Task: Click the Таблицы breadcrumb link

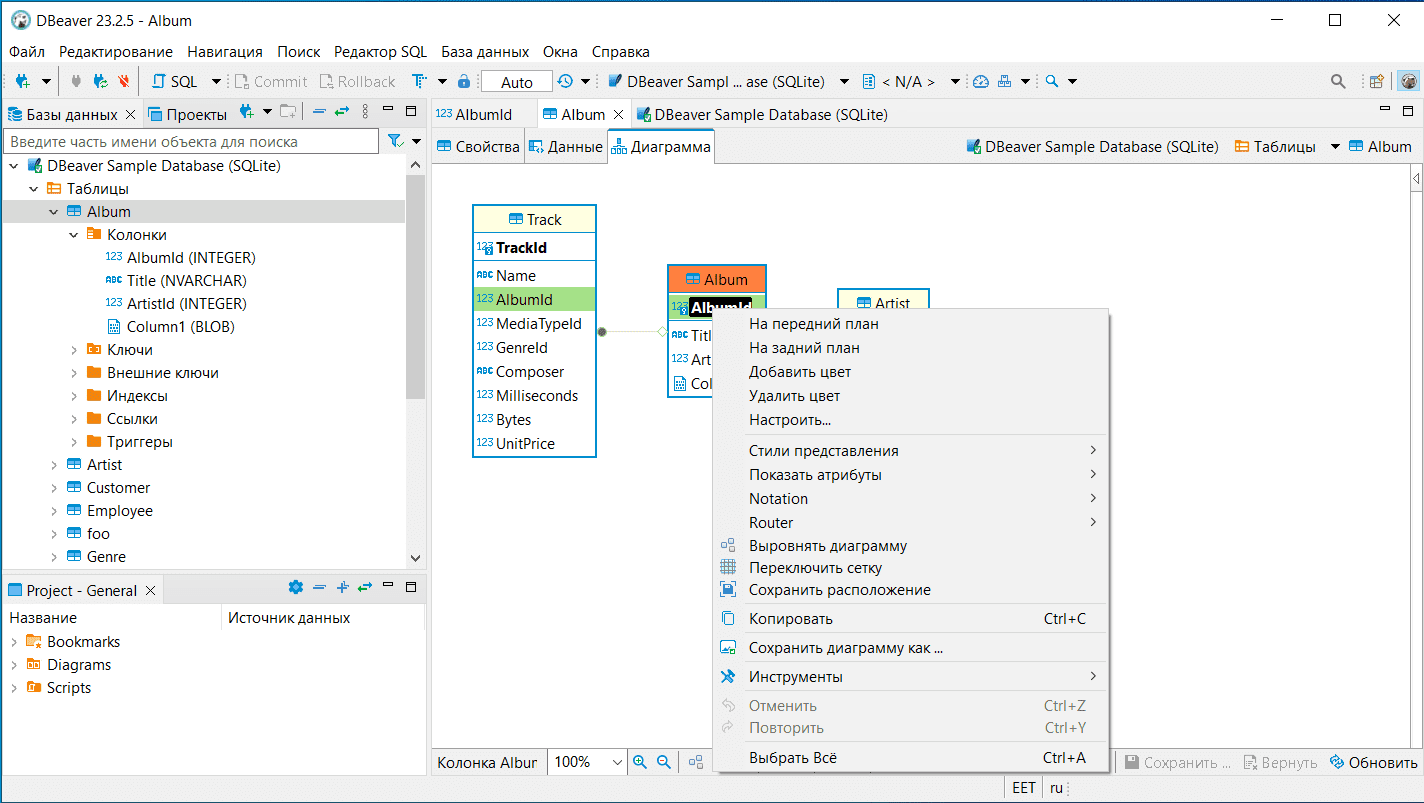Action: click(1275, 147)
